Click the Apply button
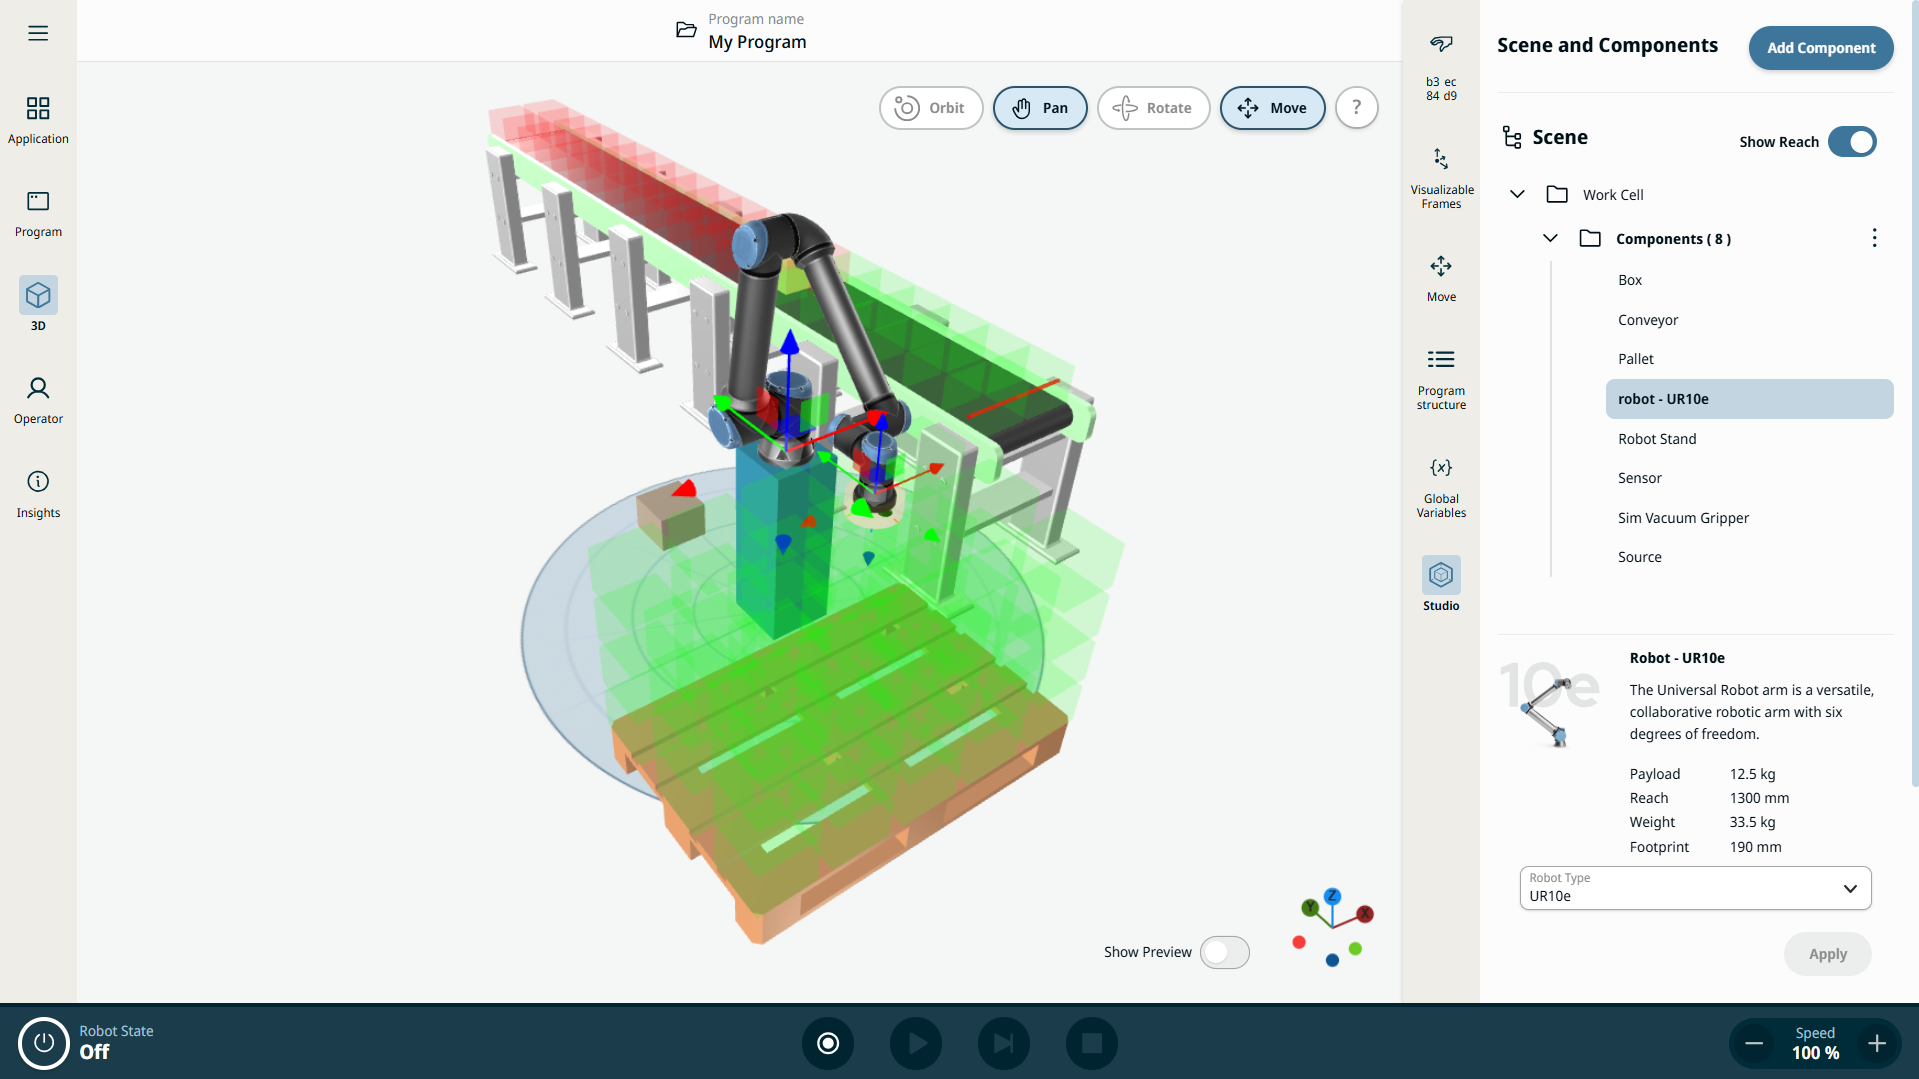The image size is (1919, 1079). (1827, 954)
